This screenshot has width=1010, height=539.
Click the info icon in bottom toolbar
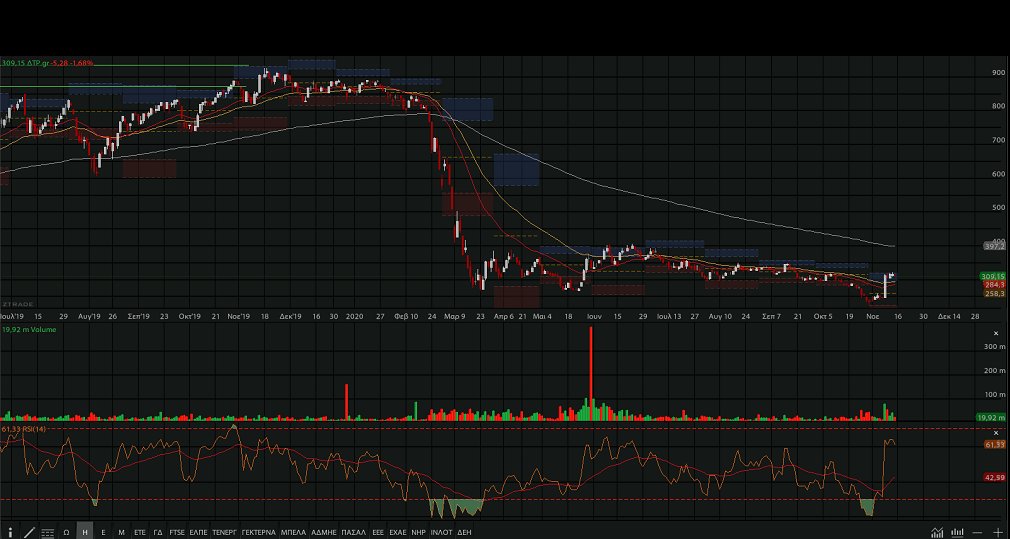10,532
